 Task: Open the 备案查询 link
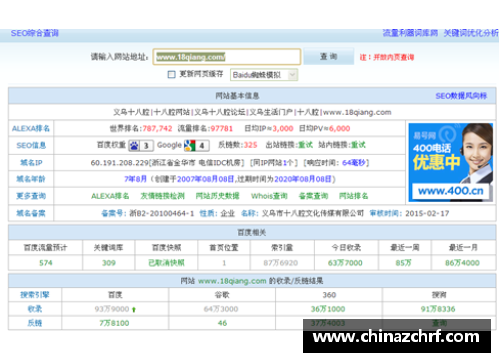coord(313,196)
